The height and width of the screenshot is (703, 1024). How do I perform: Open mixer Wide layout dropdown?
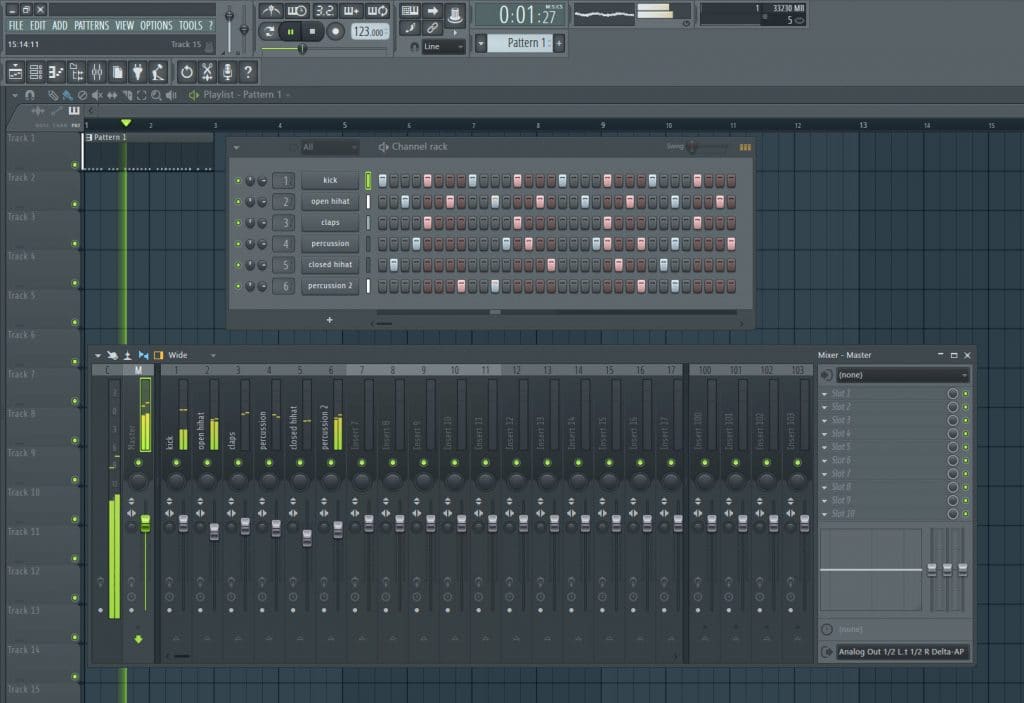click(212, 355)
